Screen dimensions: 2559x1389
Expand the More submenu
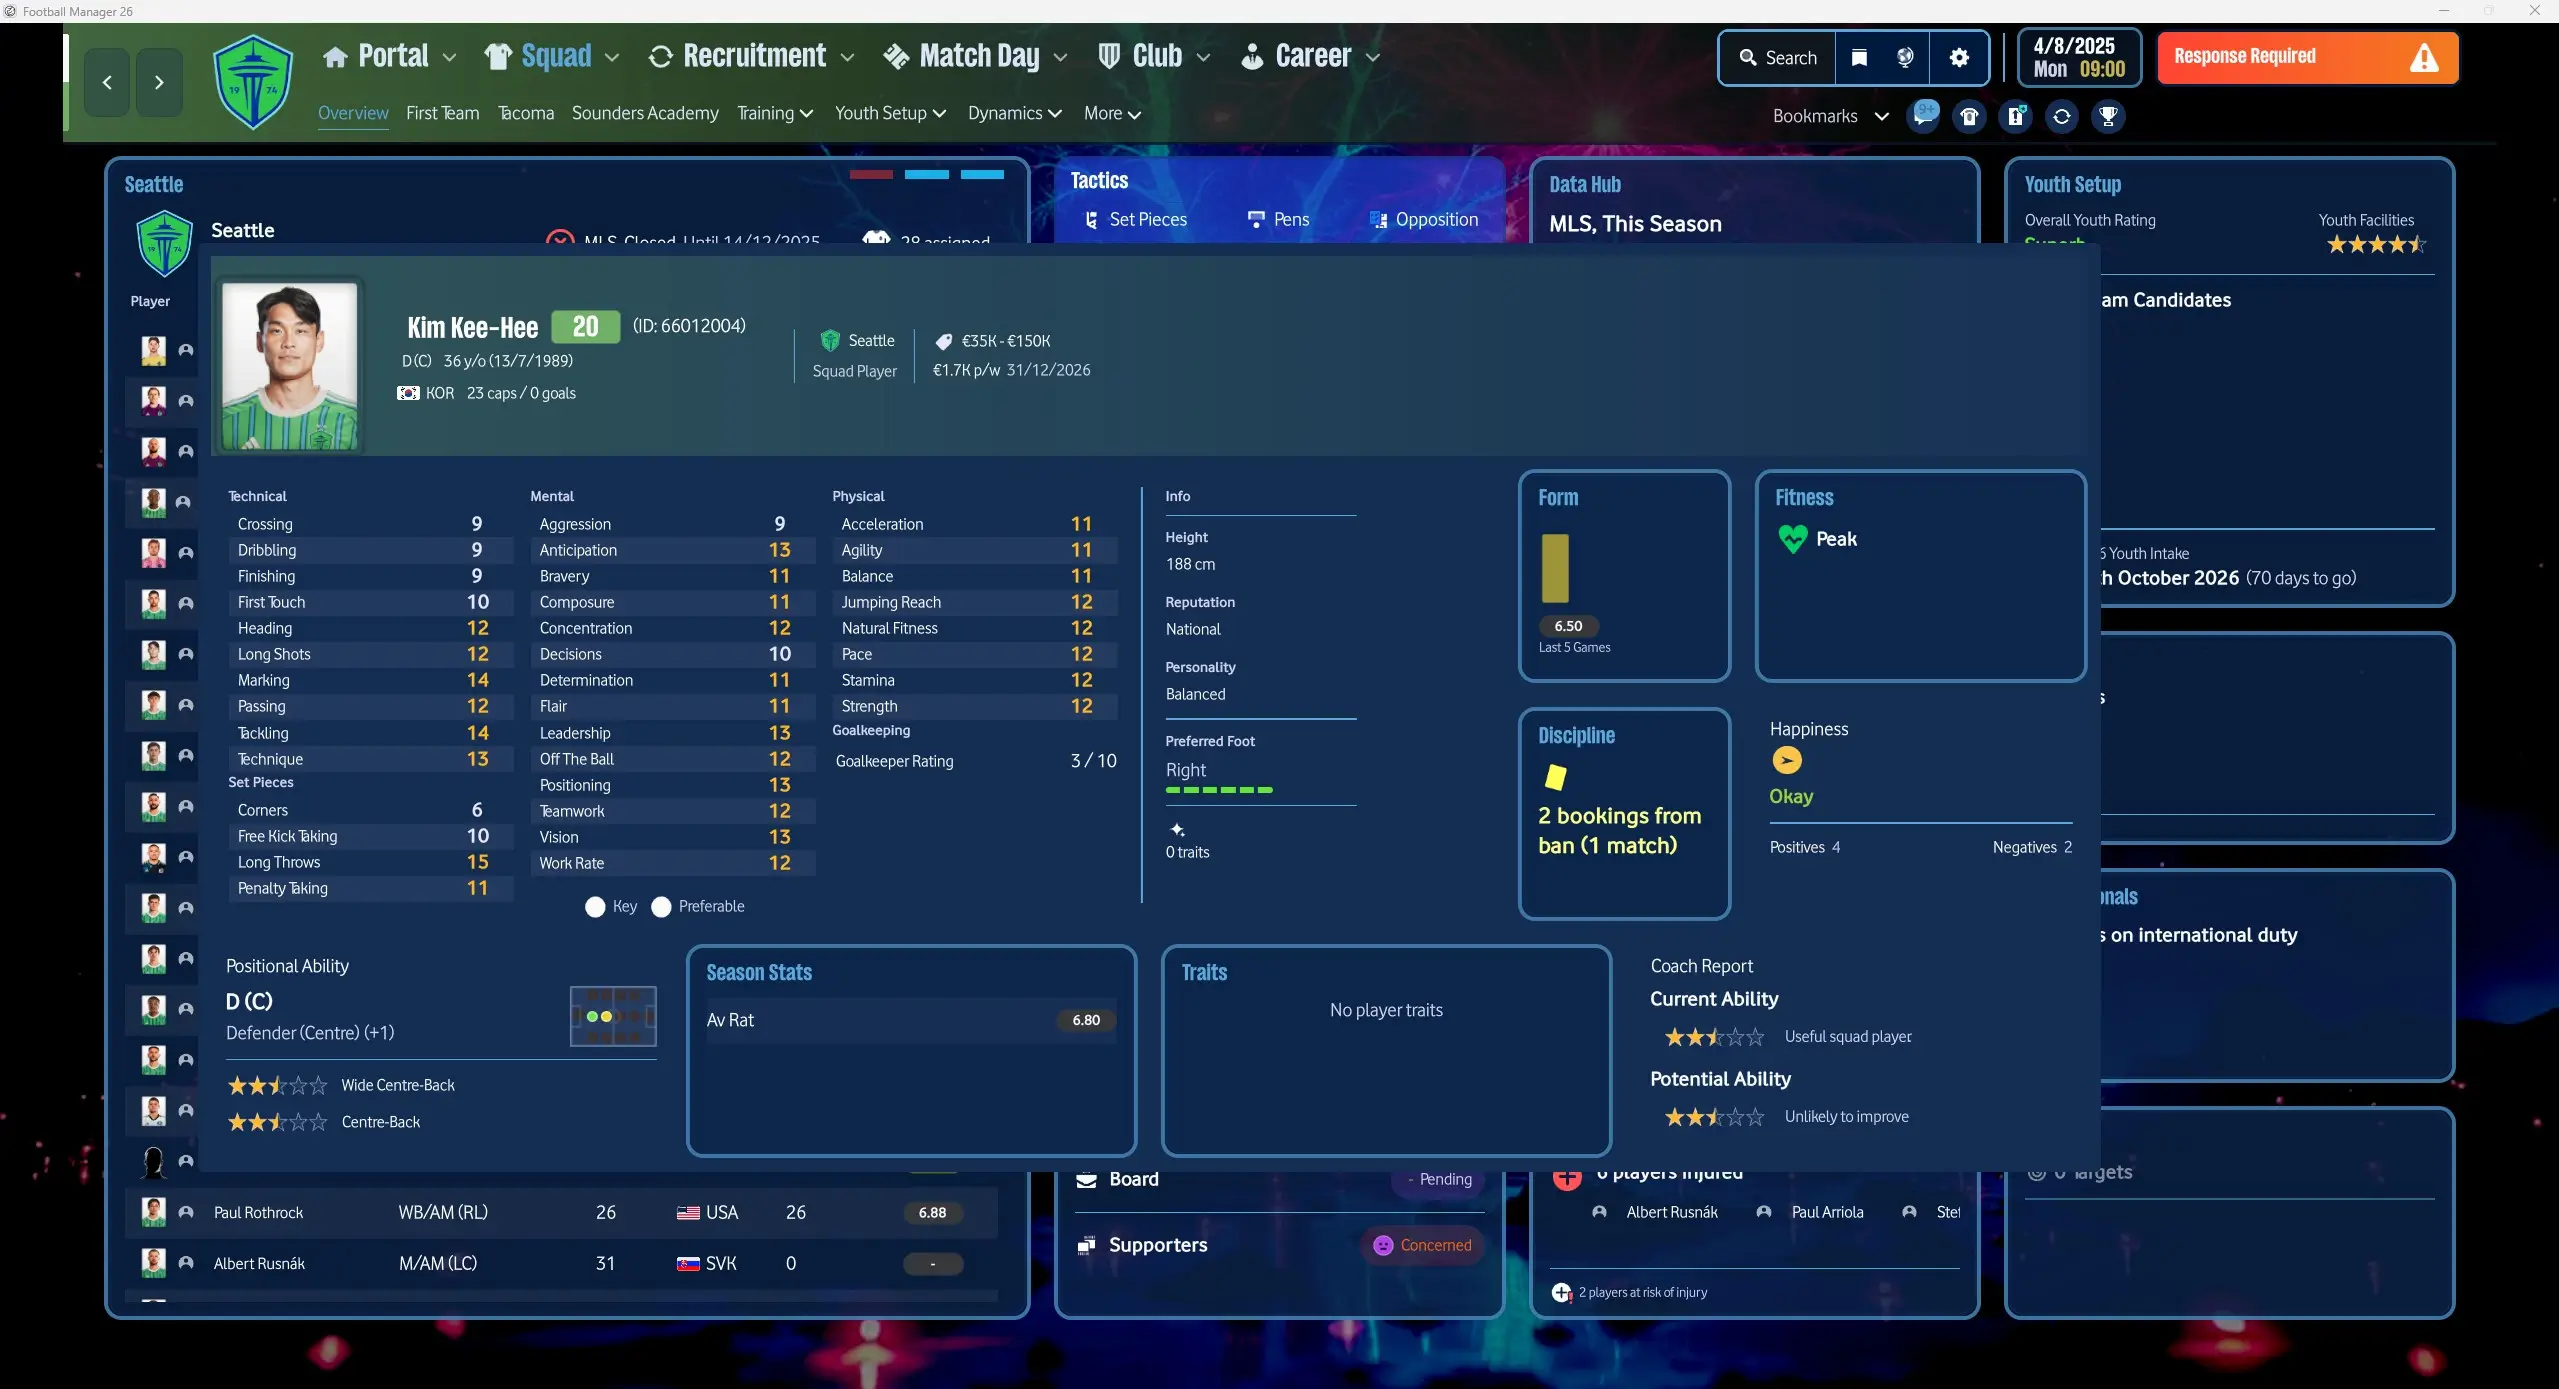(x=1112, y=113)
